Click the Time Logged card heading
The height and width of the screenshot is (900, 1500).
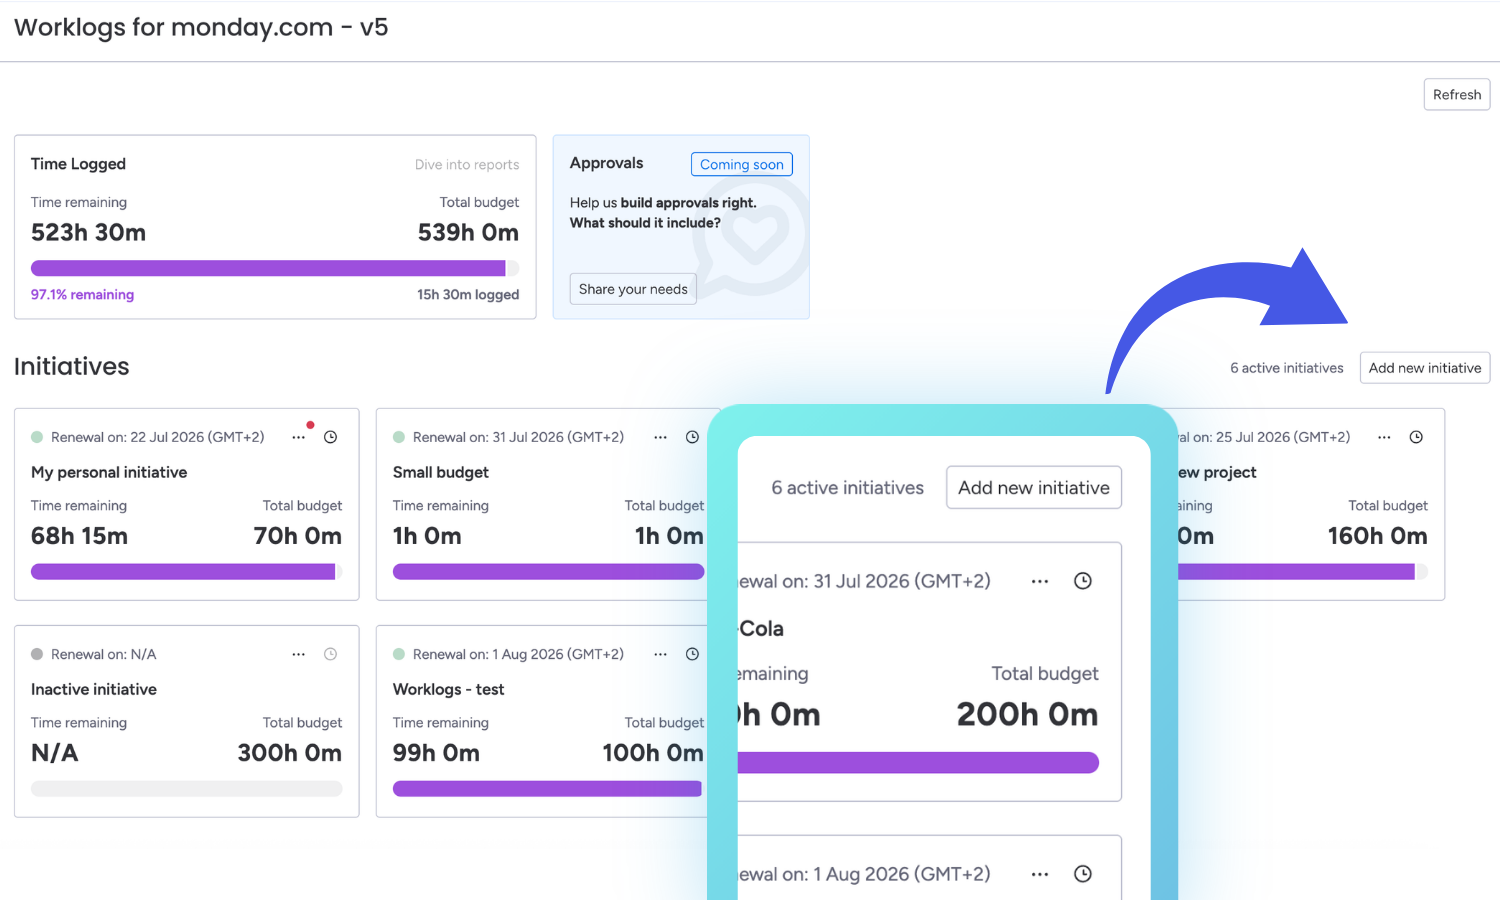(x=78, y=164)
